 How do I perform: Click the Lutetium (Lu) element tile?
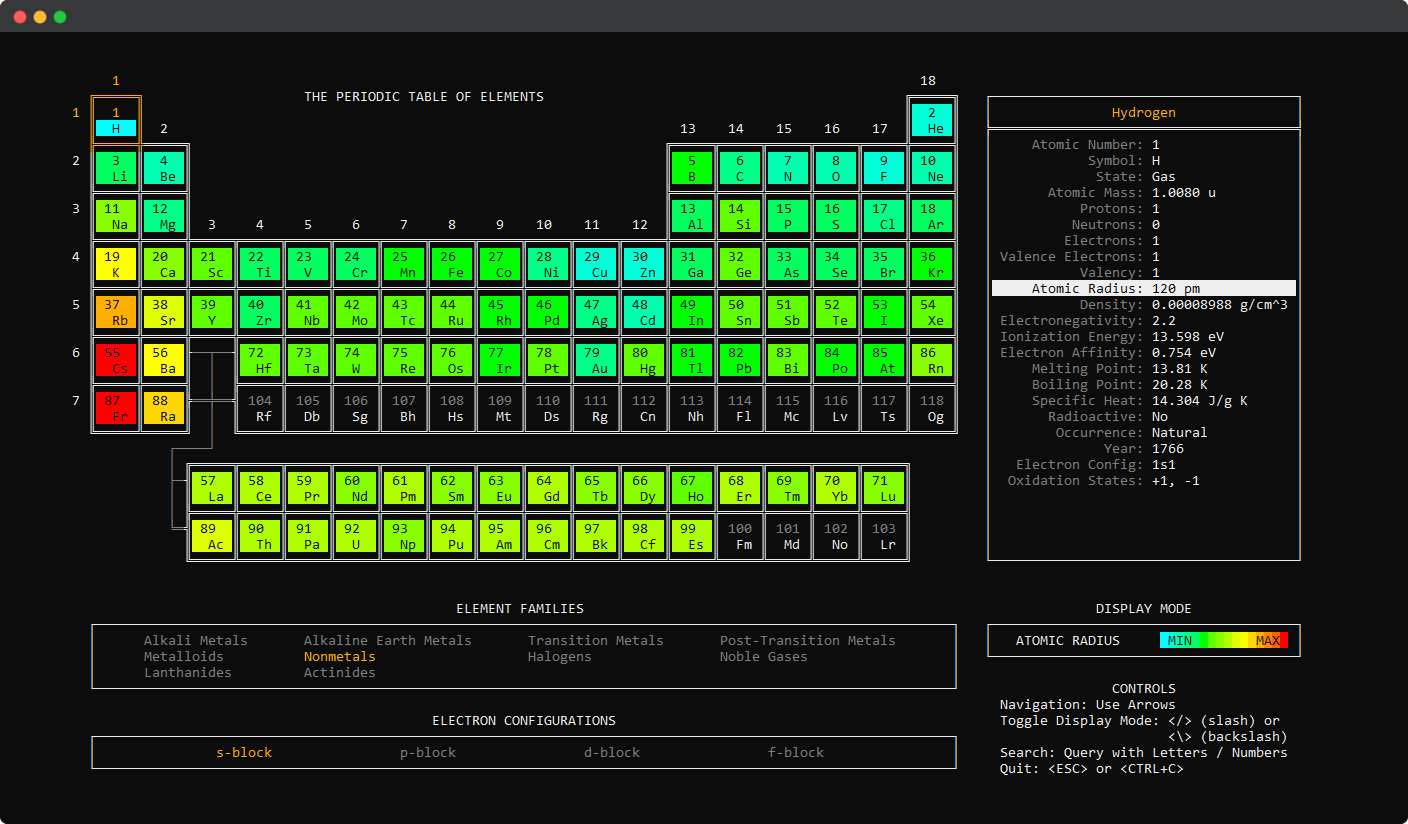click(x=884, y=488)
